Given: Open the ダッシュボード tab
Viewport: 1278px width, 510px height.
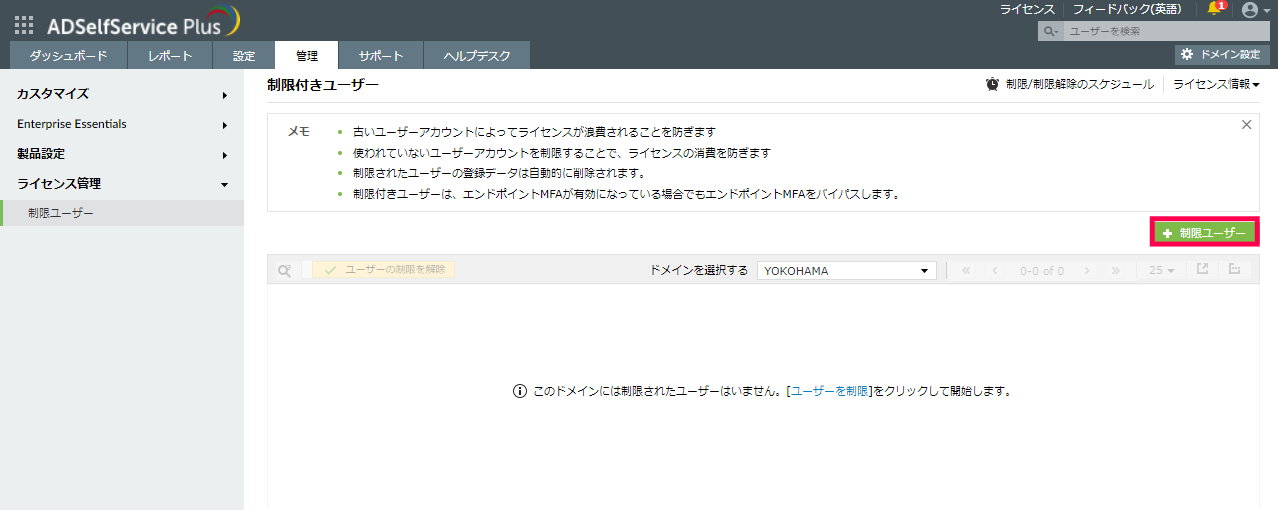Looking at the screenshot, I should click(x=68, y=56).
